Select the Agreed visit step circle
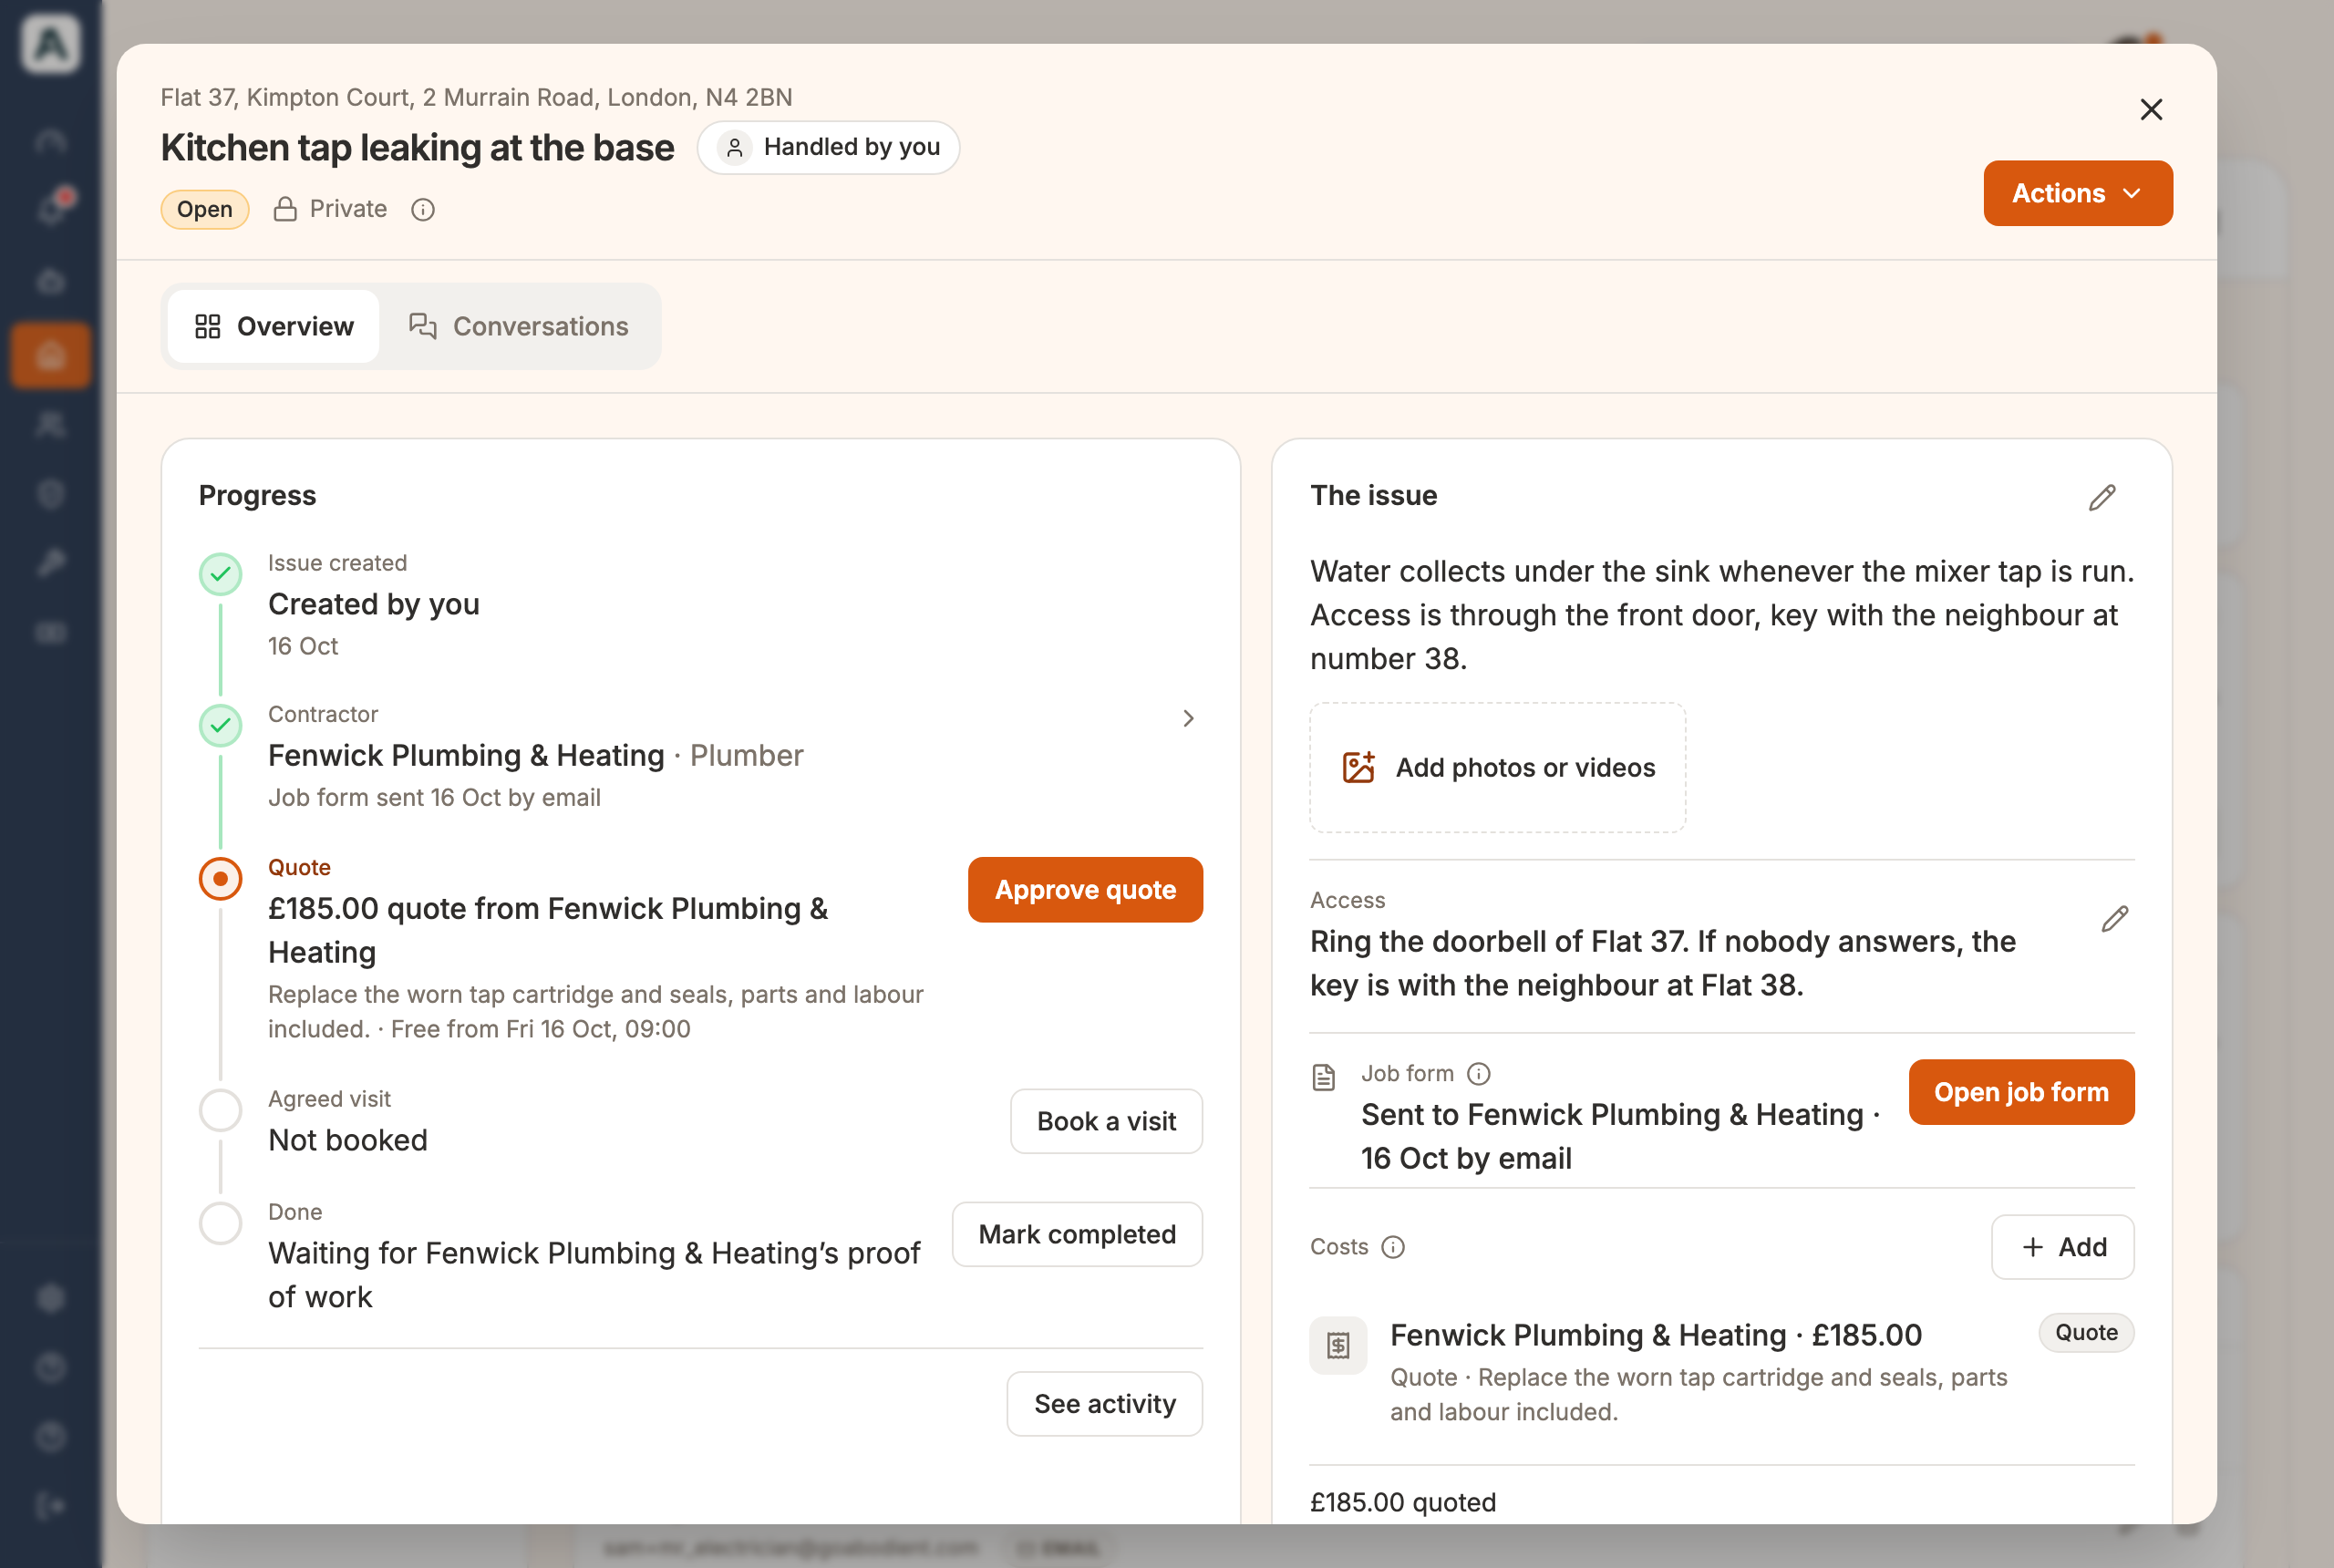Screen dimensions: 2334x1568 pos(221,1110)
